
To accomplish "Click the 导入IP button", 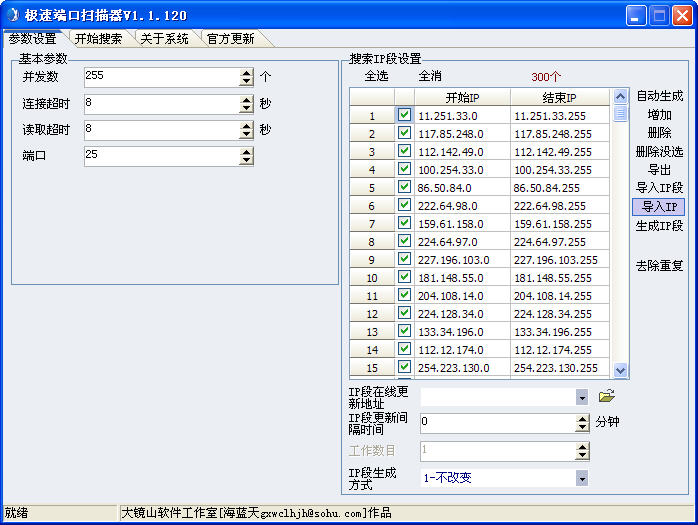I will click(659, 206).
